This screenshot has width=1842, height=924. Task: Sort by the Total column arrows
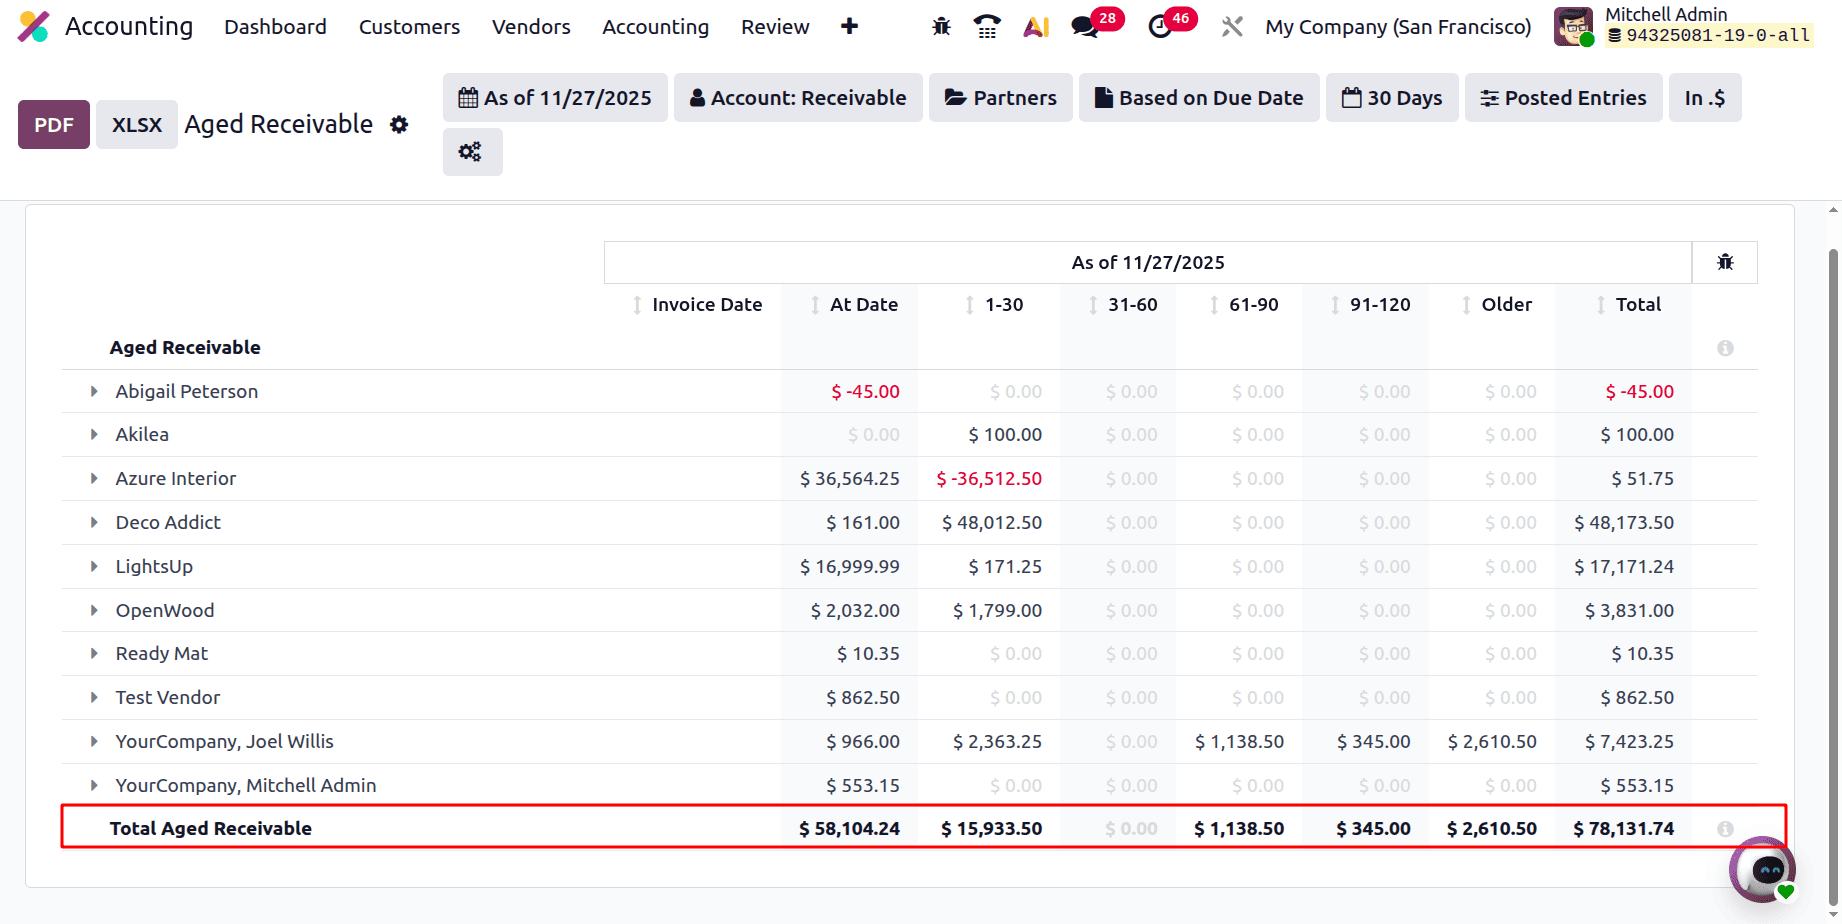[x=1601, y=305]
